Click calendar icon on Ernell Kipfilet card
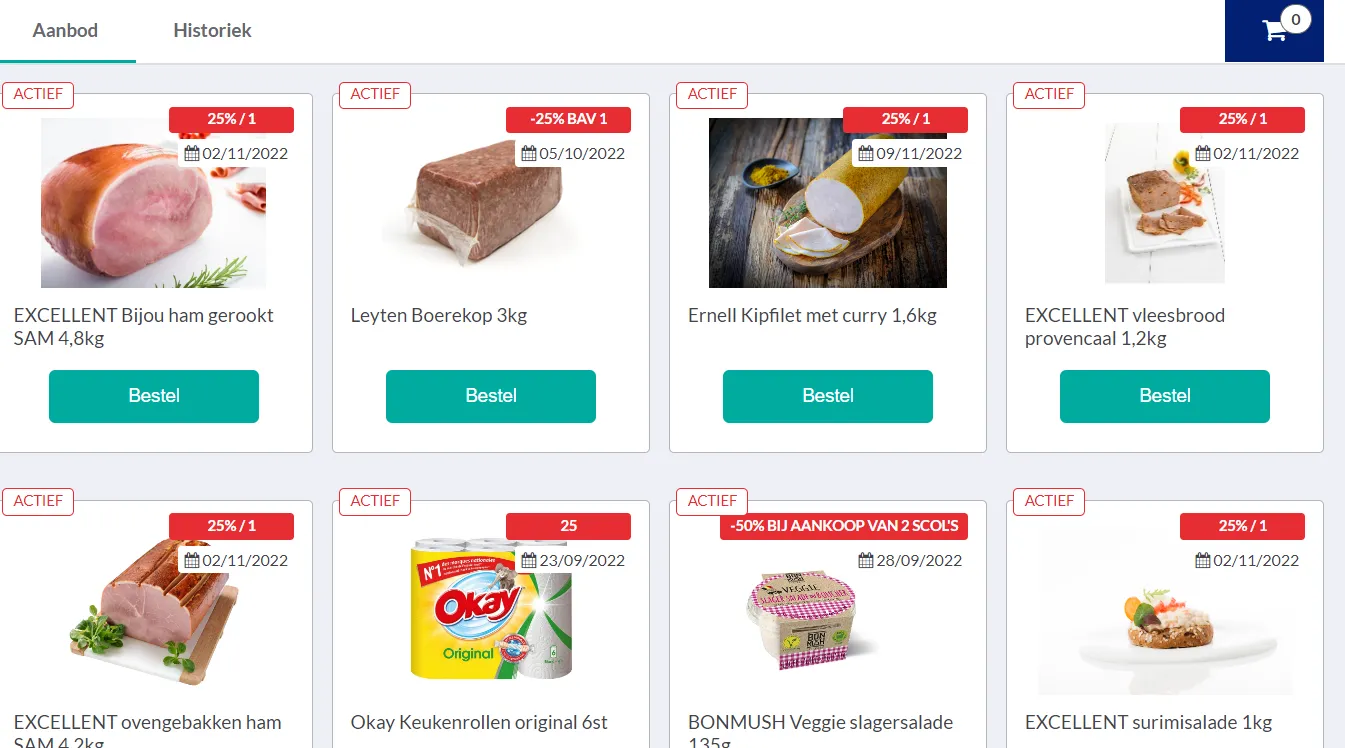This screenshot has height=748, width=1345. (x=866, y=154)
